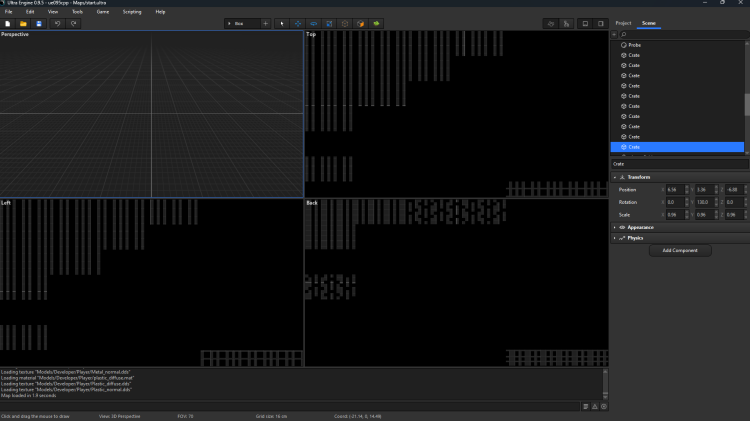The image size is (750, 421).
Task: Click the Top viewport label
Action: 311,34
